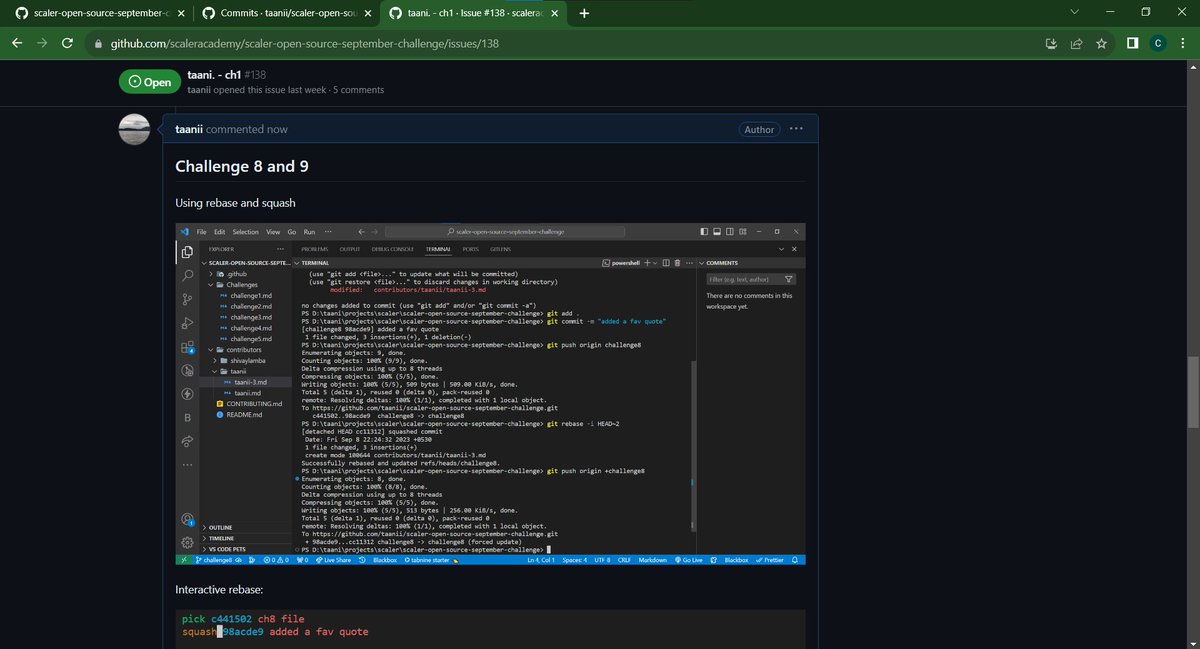Image resolution: width=1200 pixels, height=649 pixels.
Task: Click the browser forward arrow
Action: (x=42, y=44)
